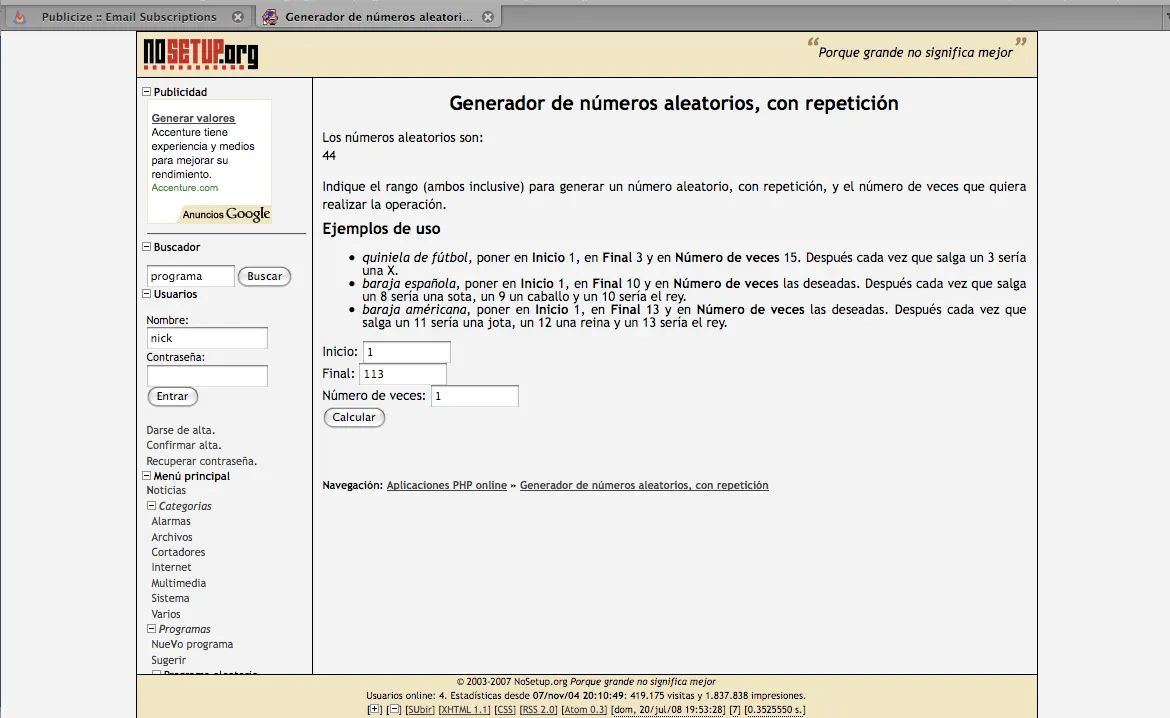Screen dimensions: 1170x718
Task: Open the Generar valores ad link
Action: (193, 118)
